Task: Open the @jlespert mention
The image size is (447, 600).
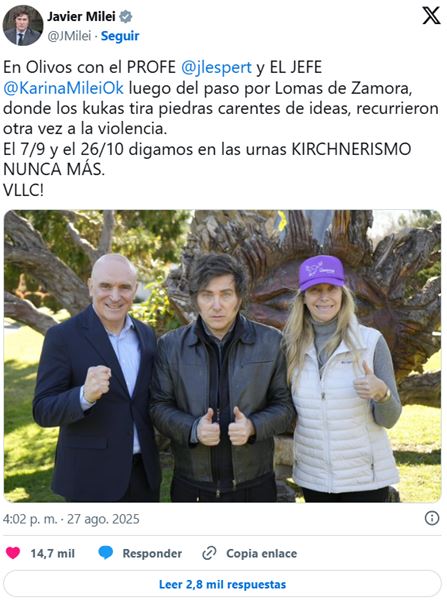Action: coord(216,67)
